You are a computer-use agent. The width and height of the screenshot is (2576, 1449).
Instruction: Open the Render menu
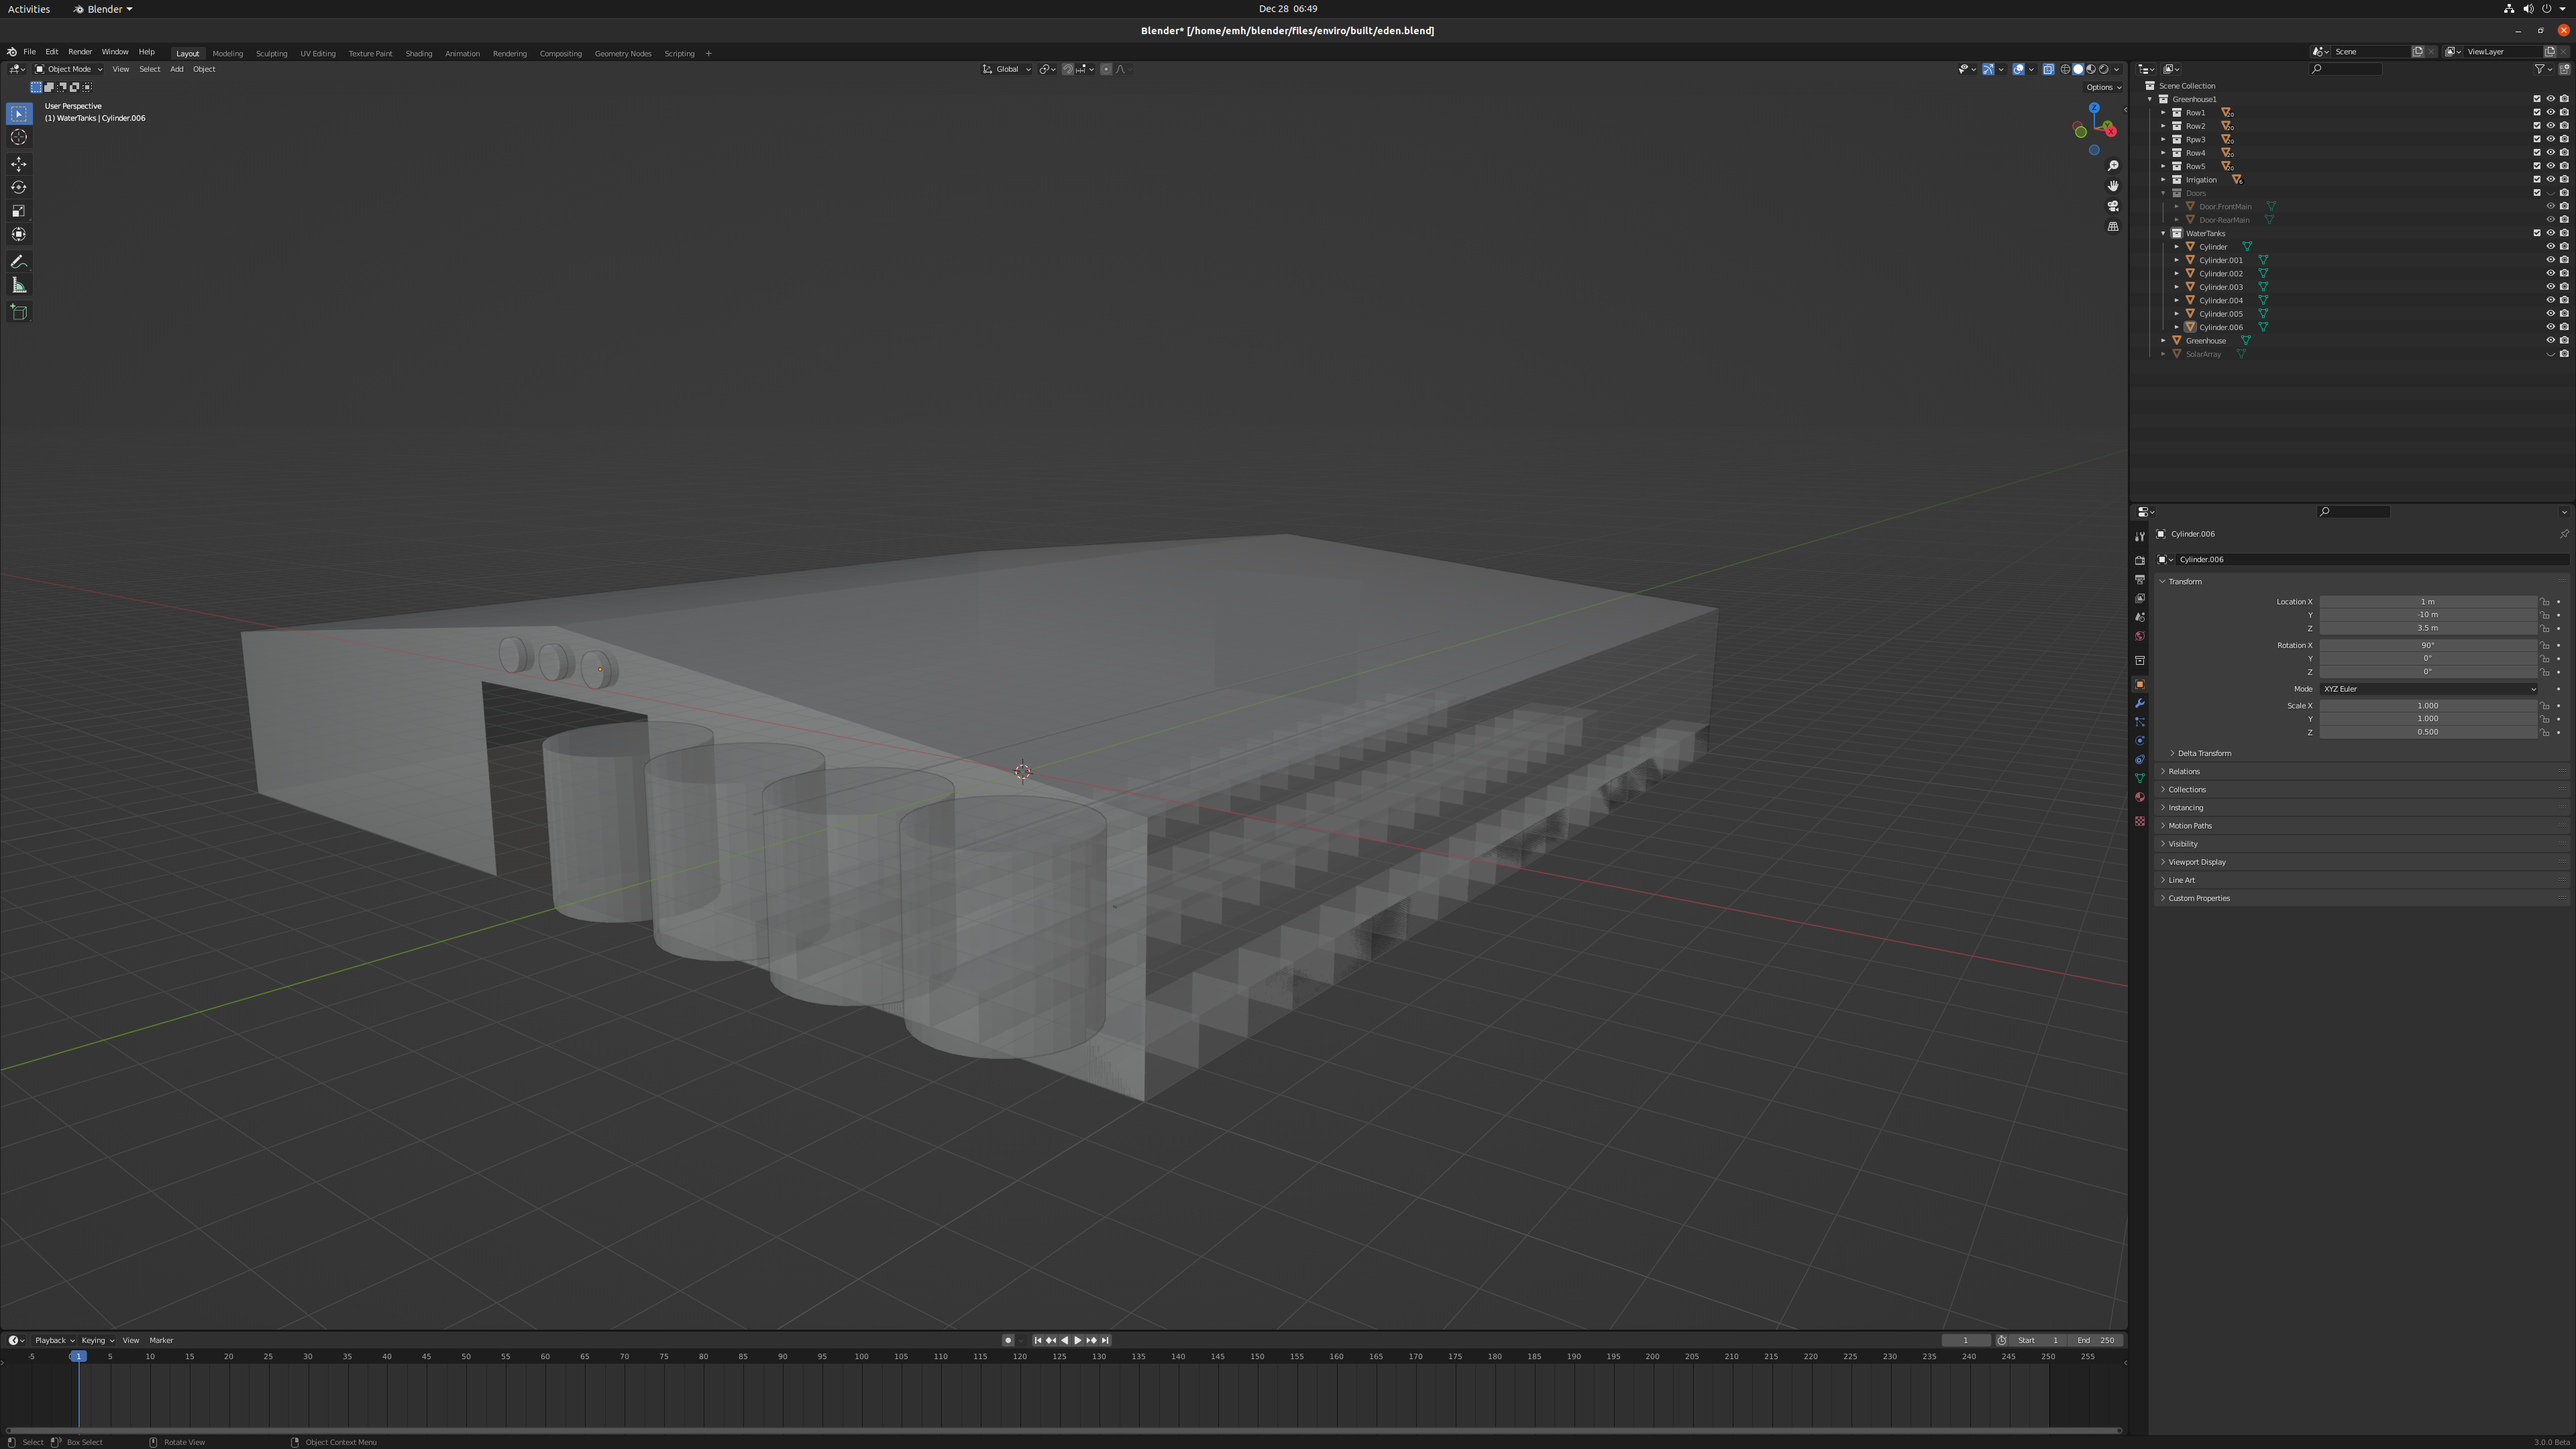click(x=80, y=52)
